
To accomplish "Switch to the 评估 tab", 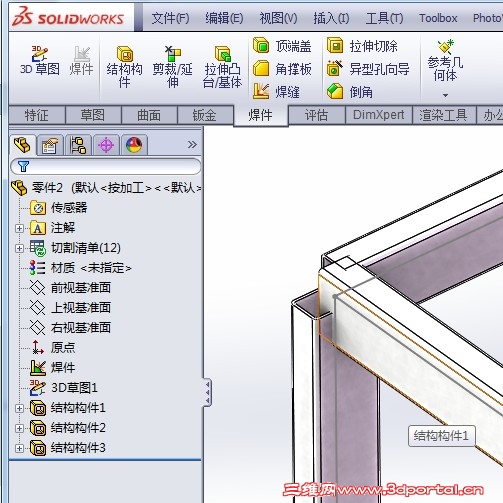I will pos(317,115).
